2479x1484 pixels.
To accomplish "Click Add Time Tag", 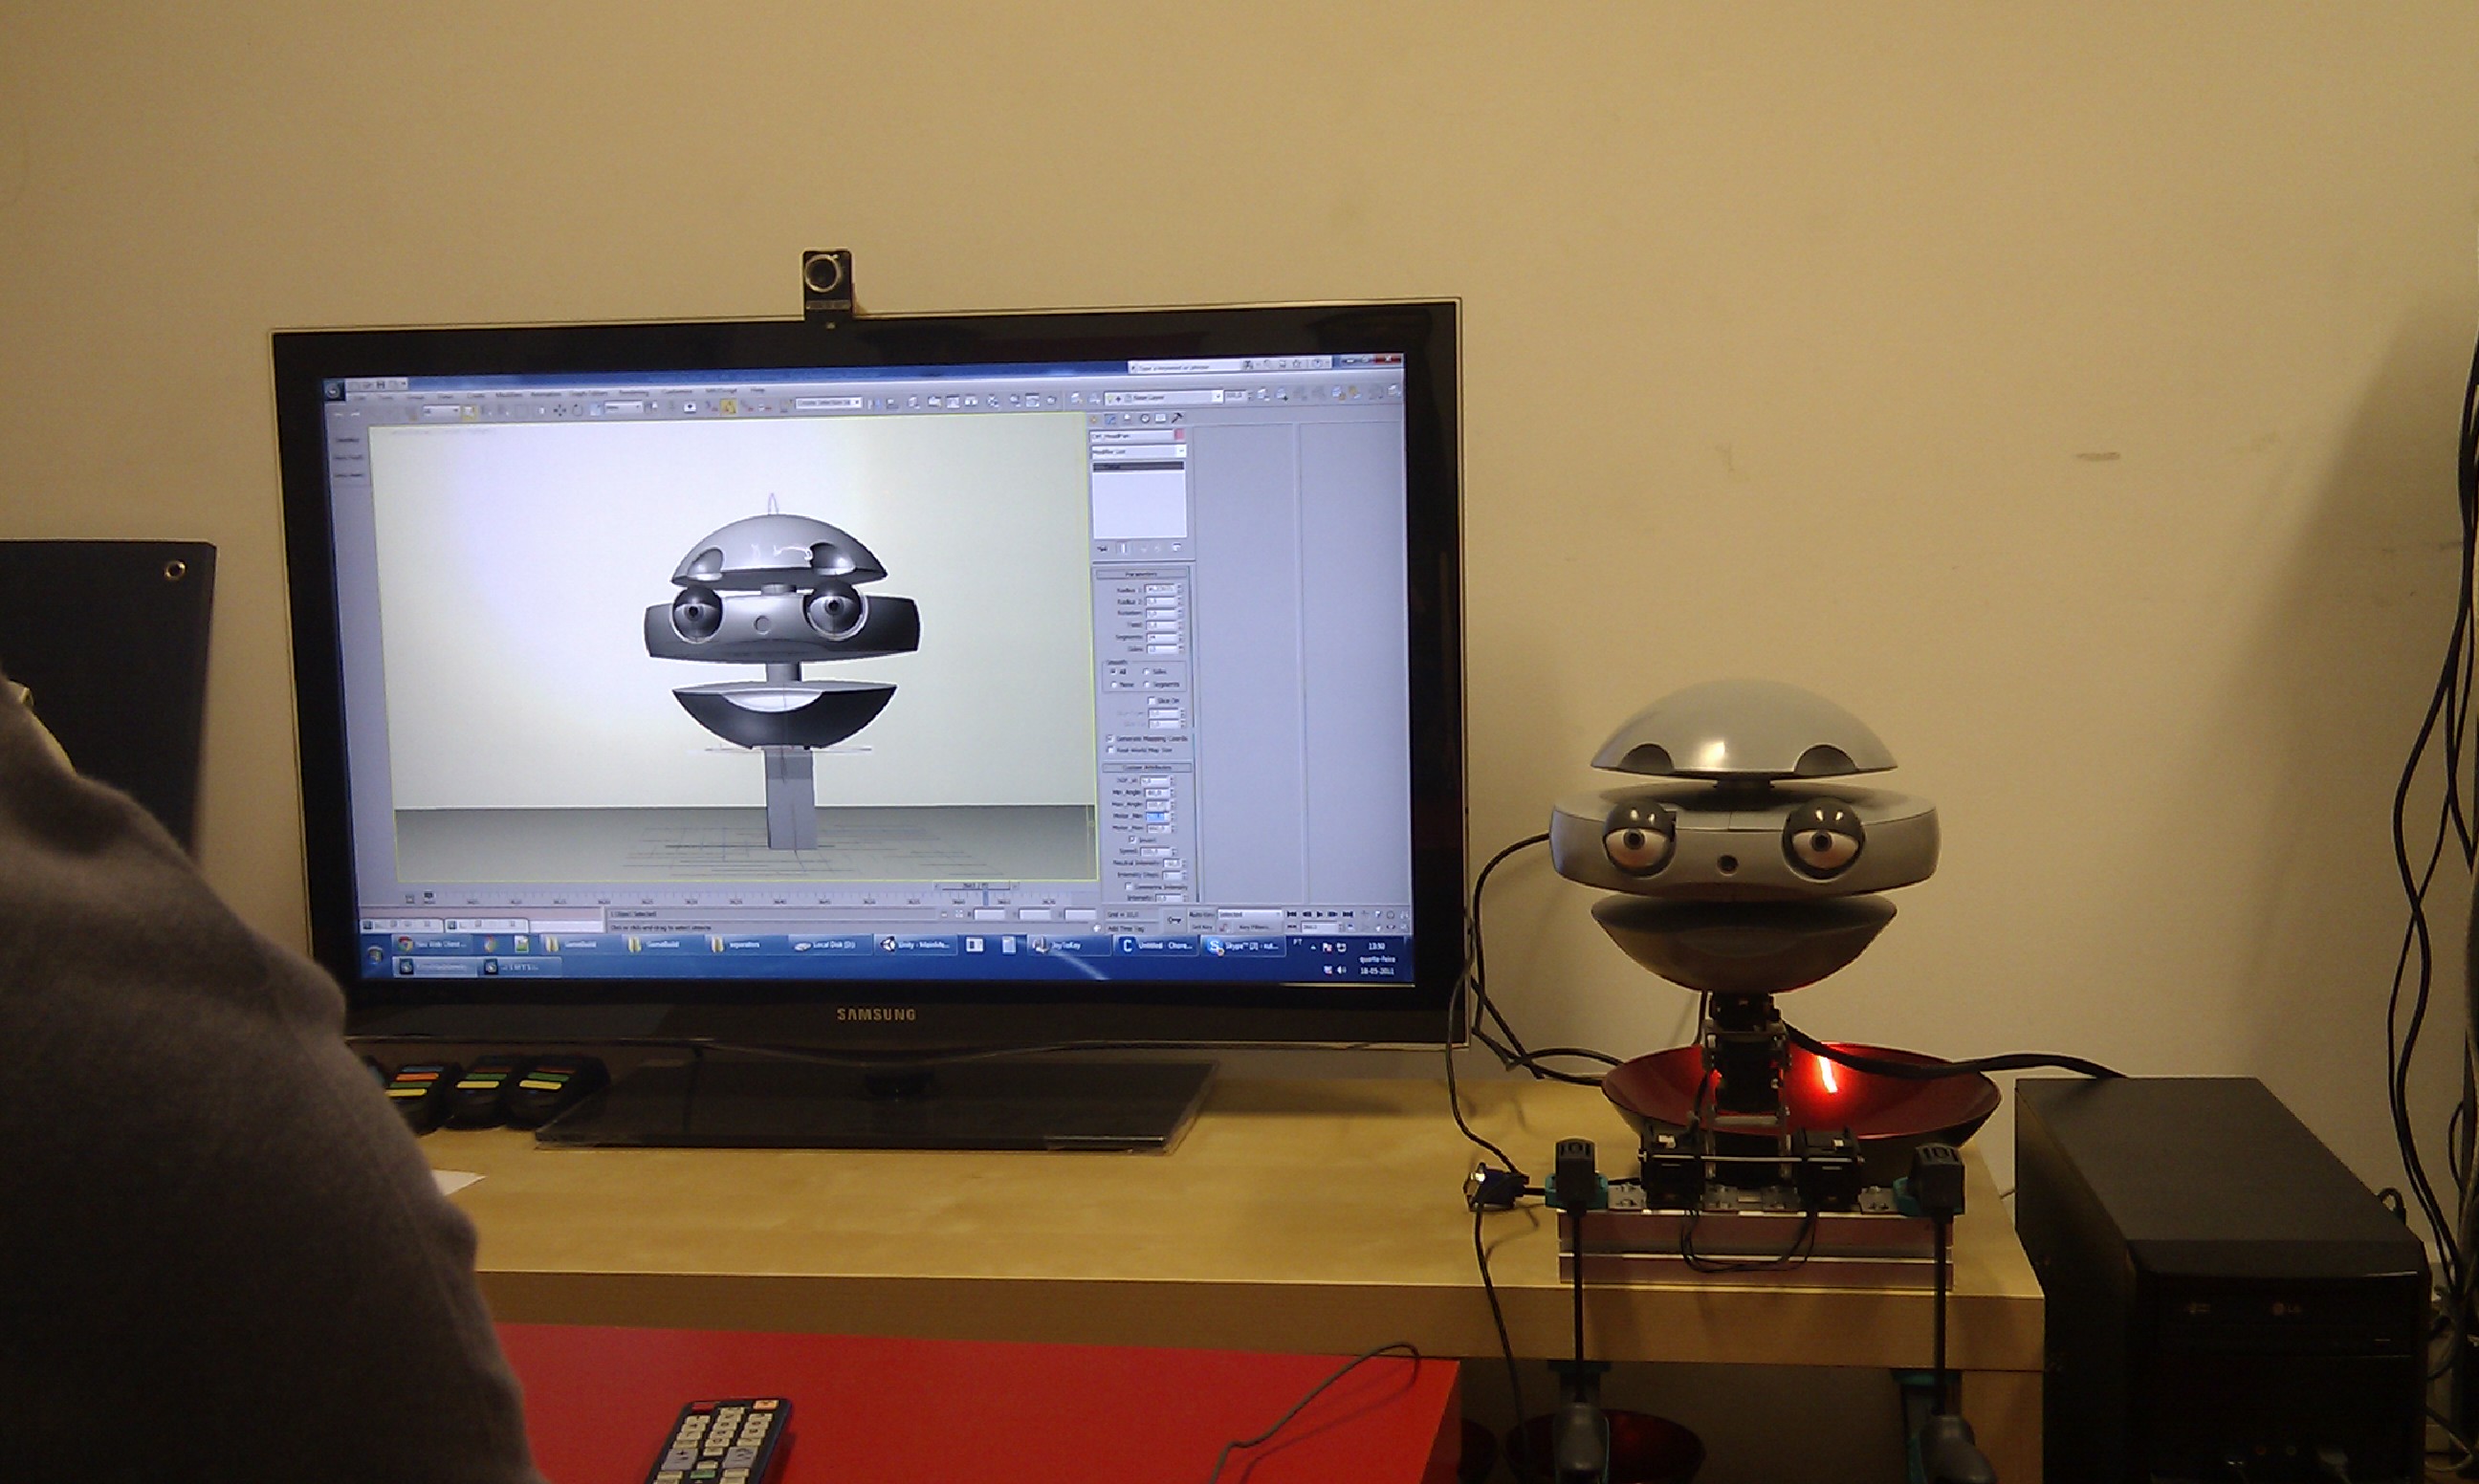I will click(x=1127, y=929).
